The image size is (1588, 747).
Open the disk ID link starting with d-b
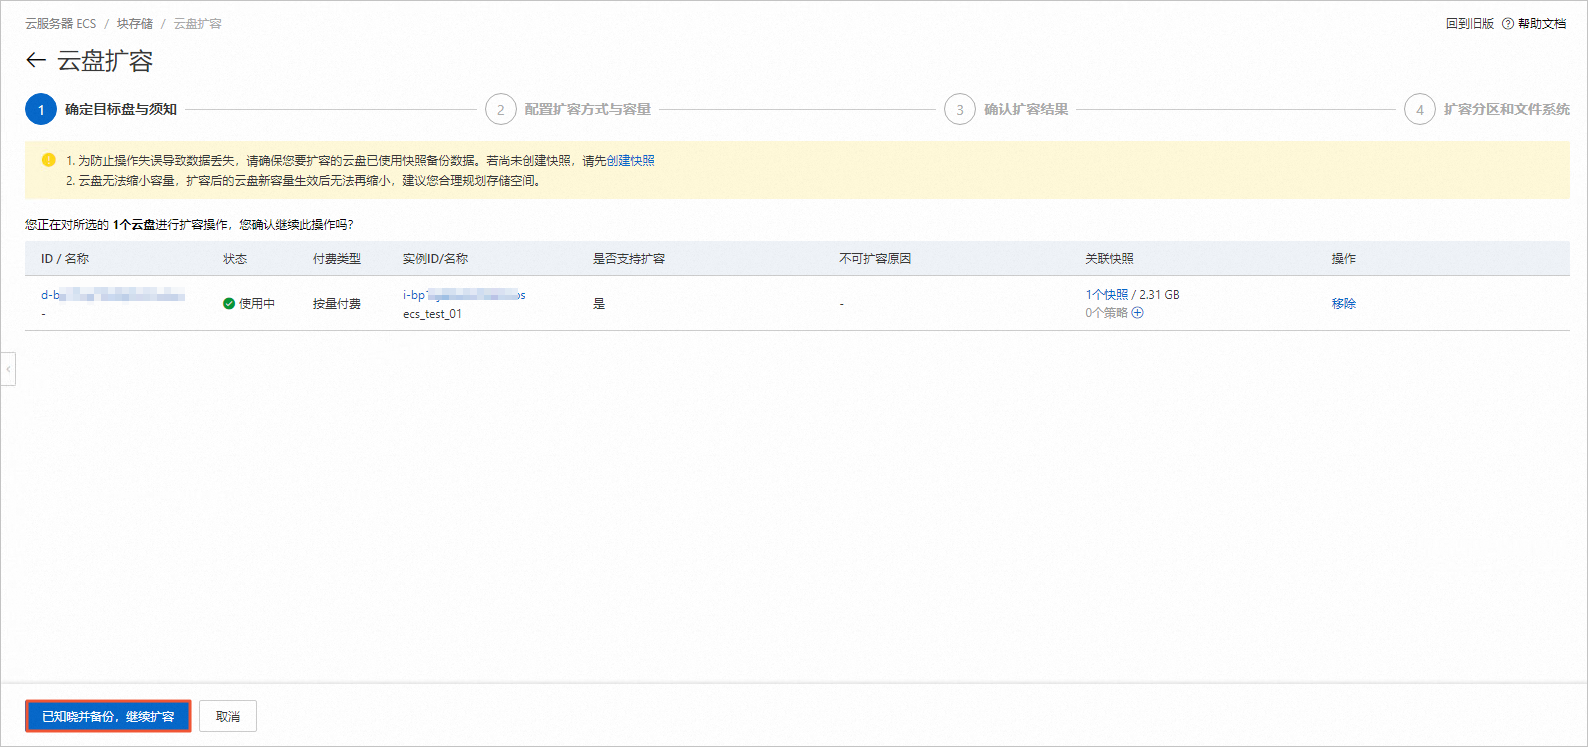113,295
